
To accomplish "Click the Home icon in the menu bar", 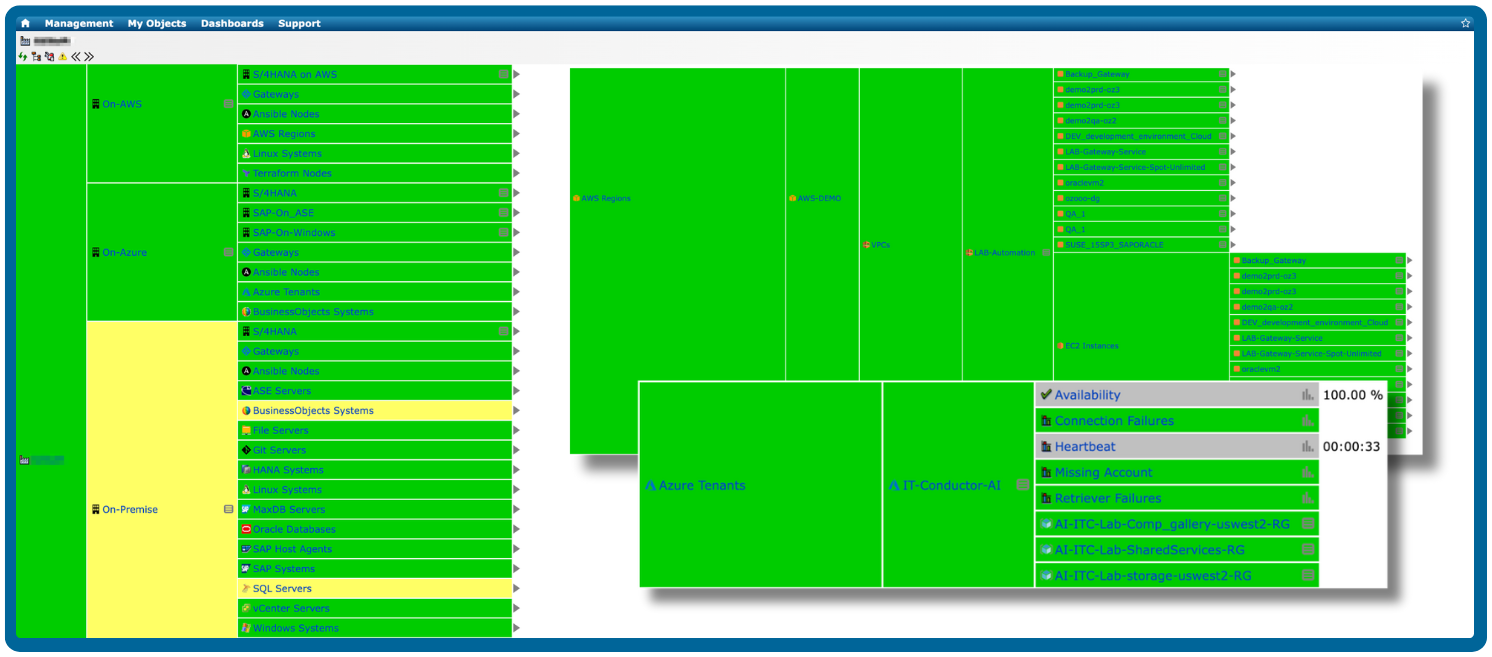I will click(x=25, y=23).
